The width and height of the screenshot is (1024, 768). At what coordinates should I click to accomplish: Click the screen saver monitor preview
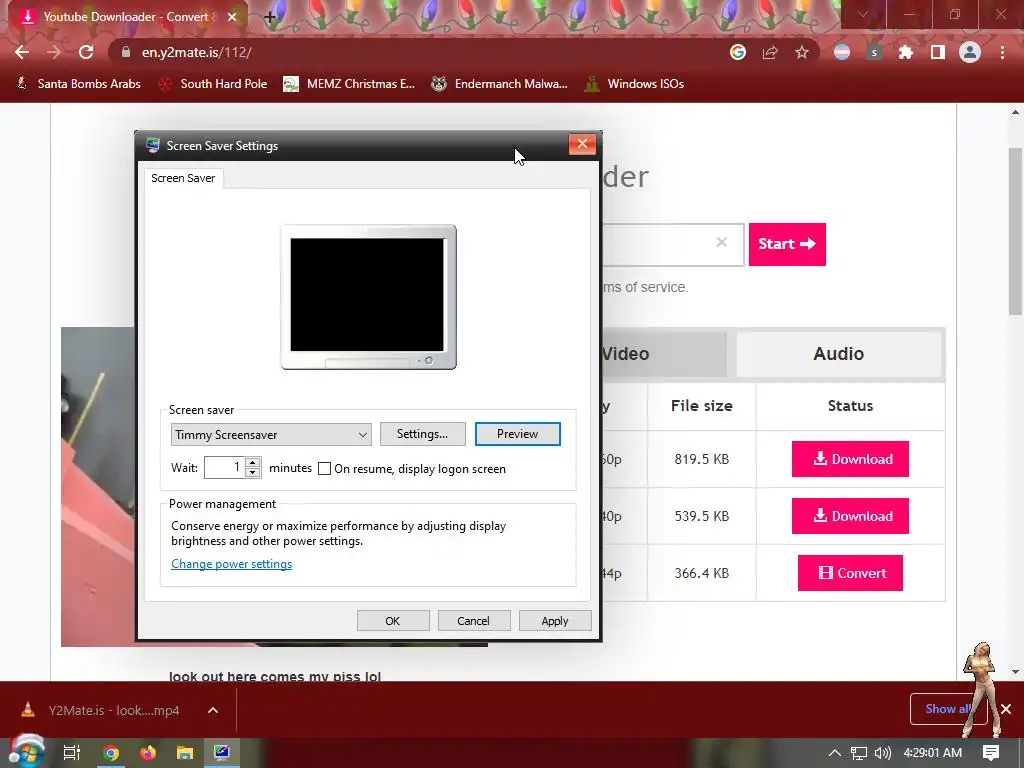click(x=368, y=297)
